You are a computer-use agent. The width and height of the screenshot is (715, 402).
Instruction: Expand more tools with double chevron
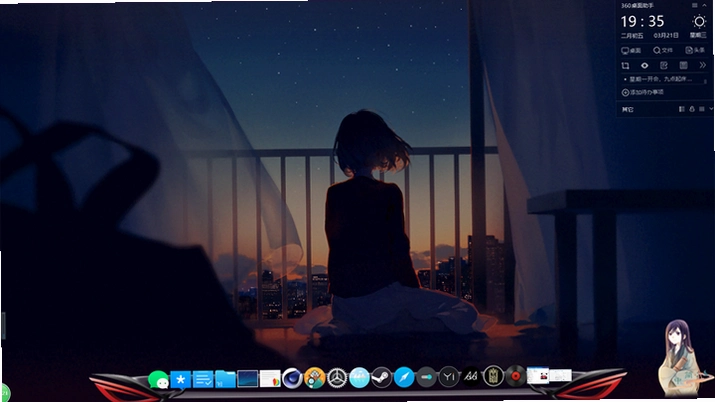click(x=703, y=66)
